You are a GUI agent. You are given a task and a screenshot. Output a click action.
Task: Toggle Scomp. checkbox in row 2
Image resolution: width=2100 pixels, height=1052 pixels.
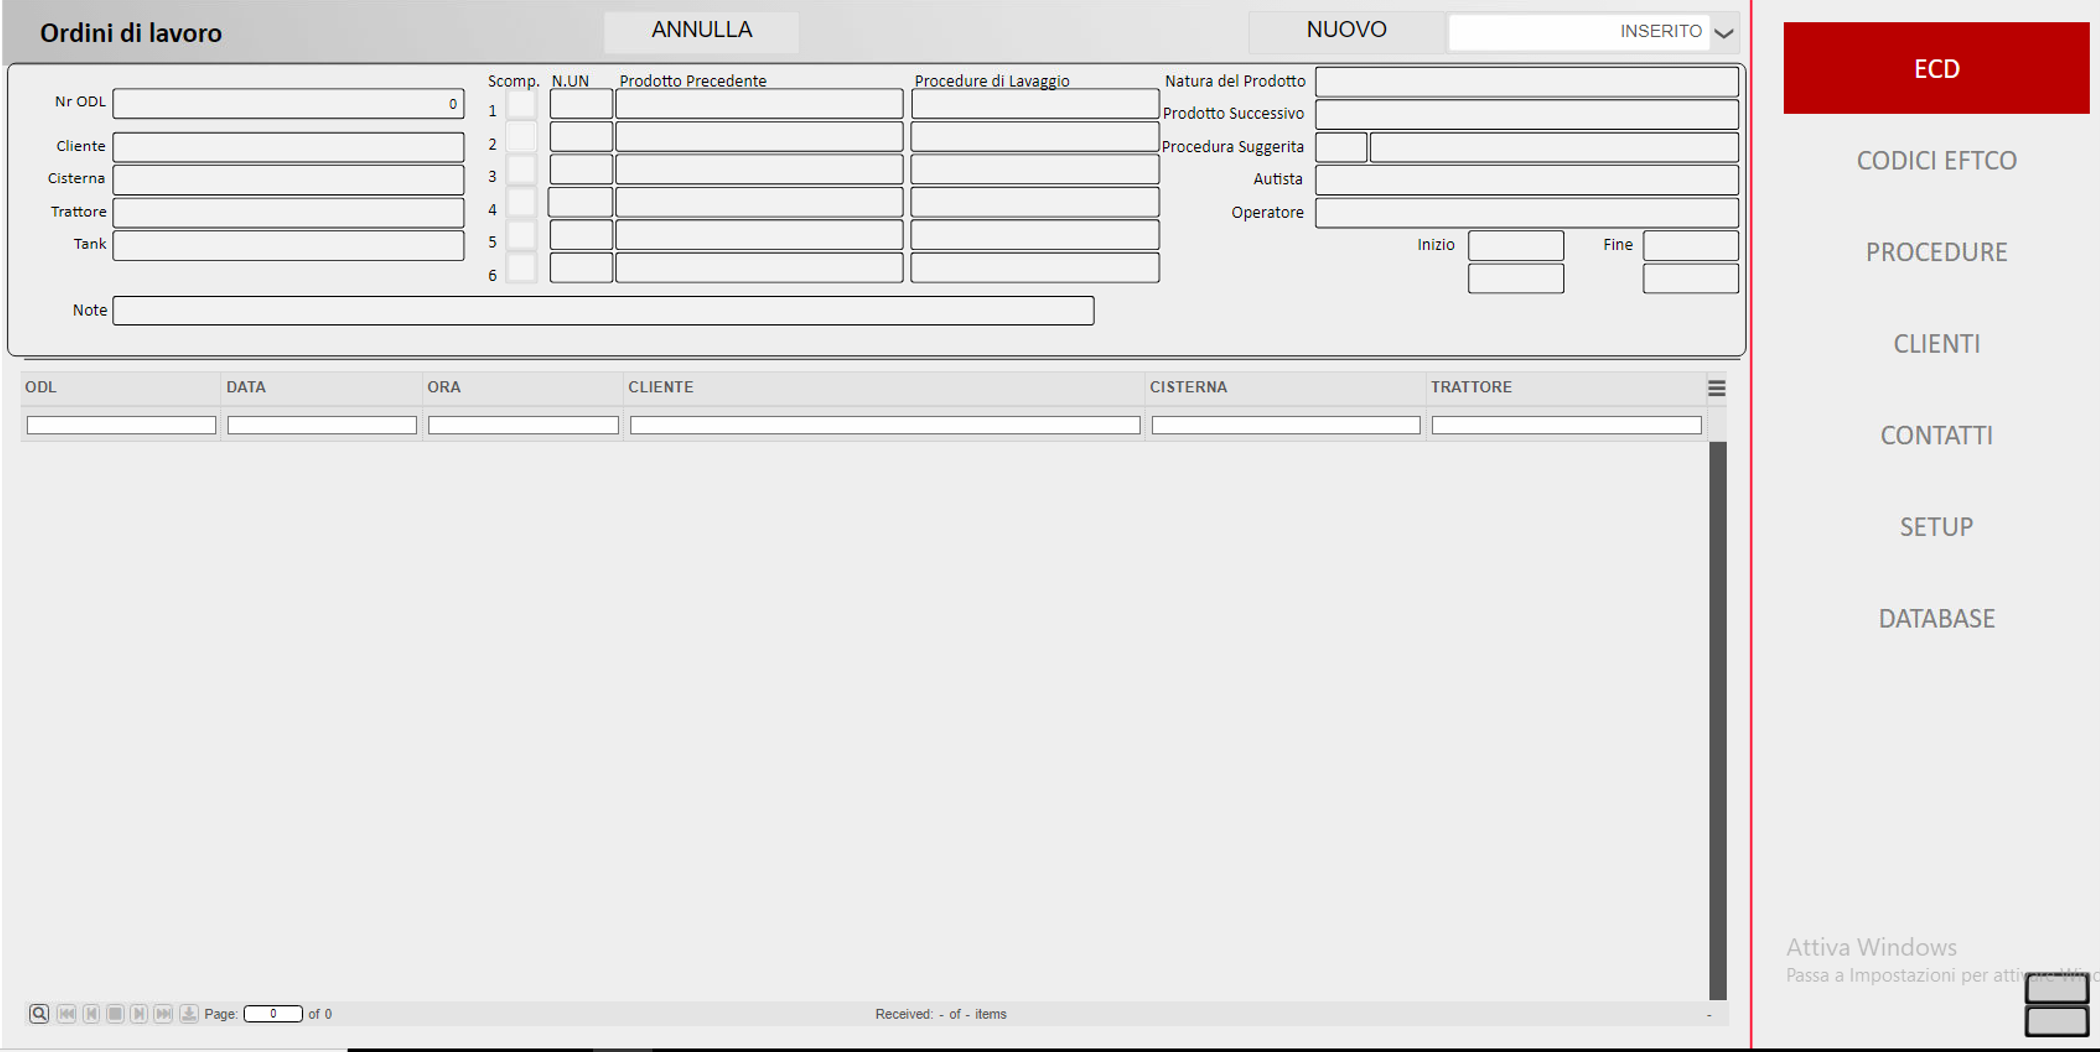(x=521, y=137)
